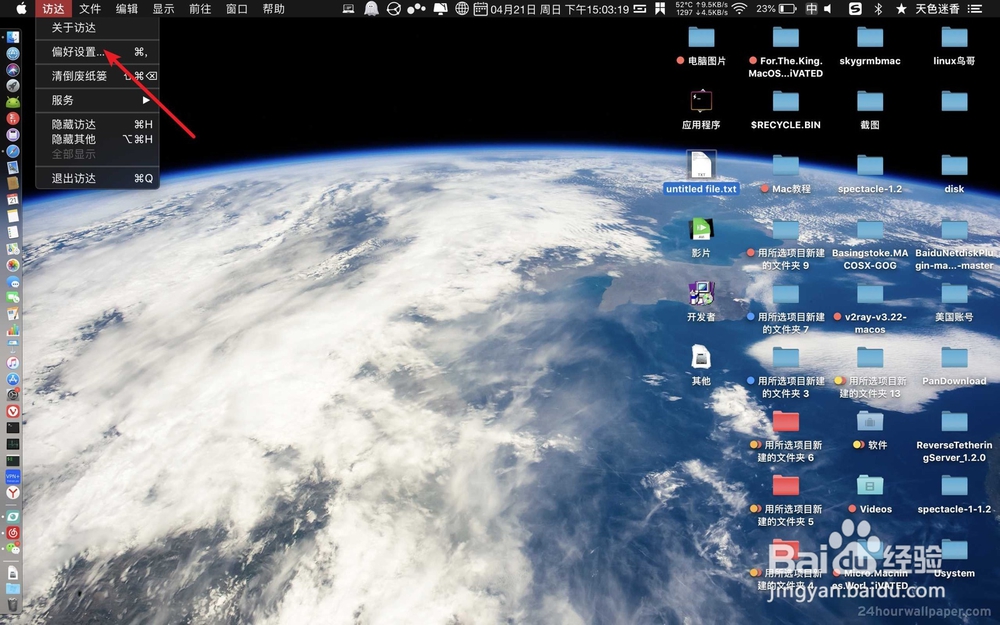1000x625 pixels.
Task: Select 隐藏其他 menu item
Action: (97, 139)
